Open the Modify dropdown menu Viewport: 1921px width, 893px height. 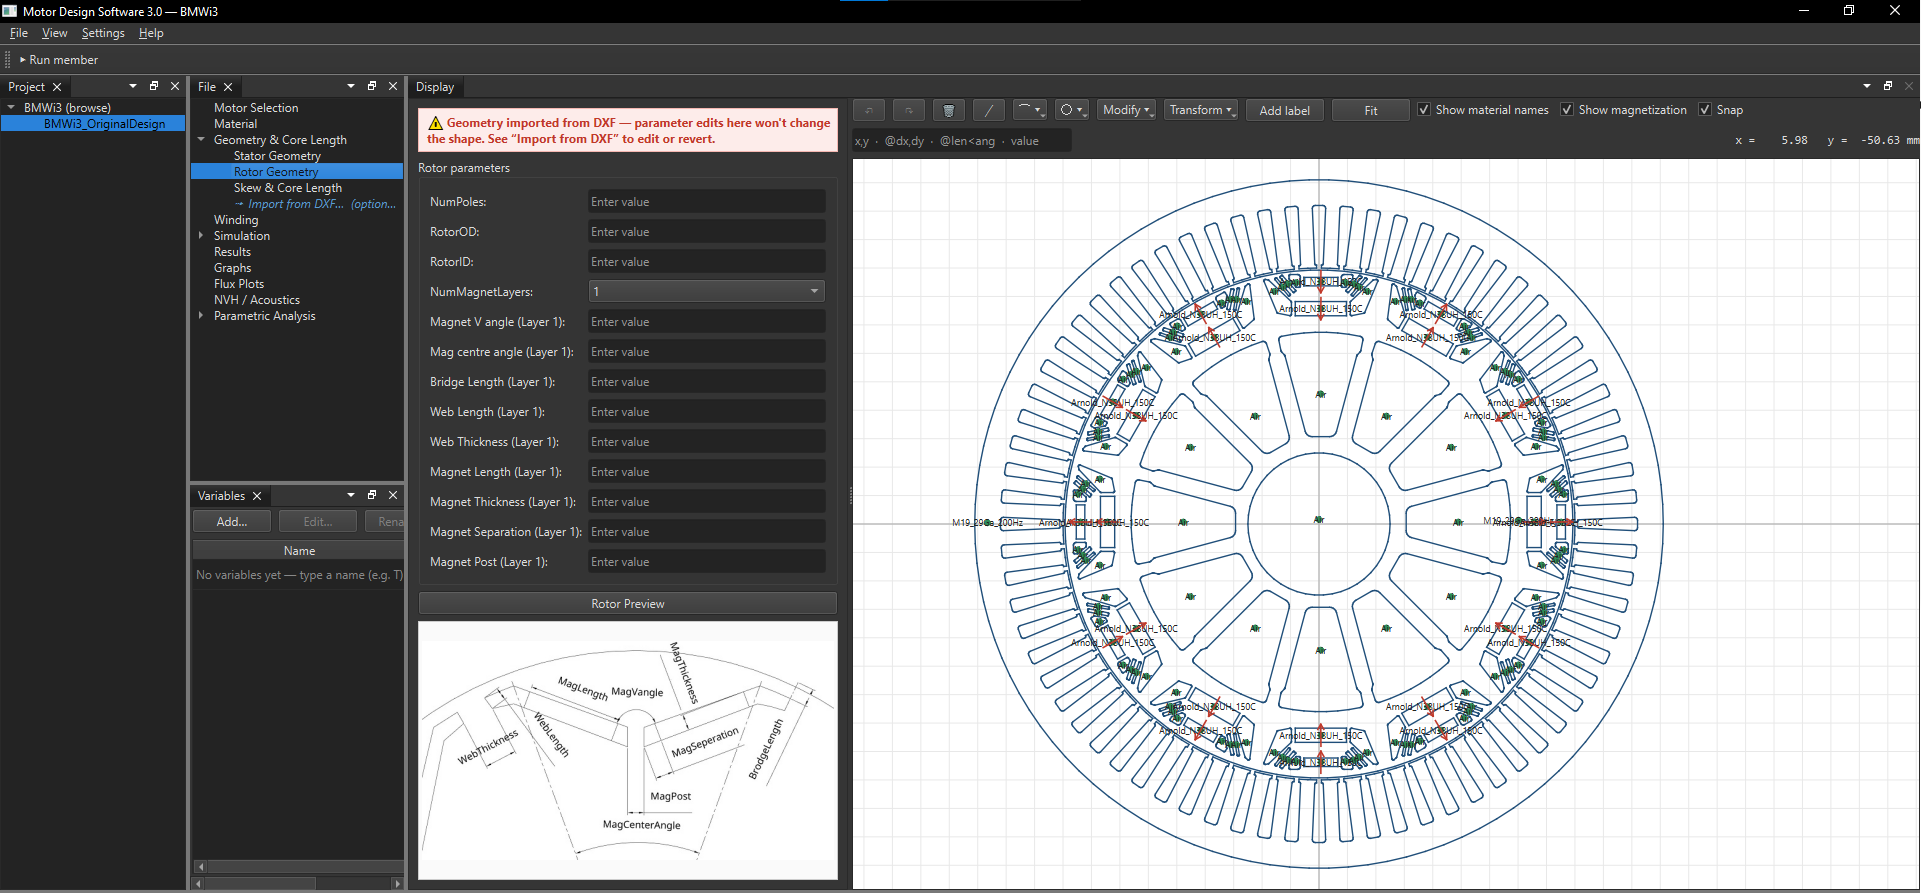pos(1127,110)
